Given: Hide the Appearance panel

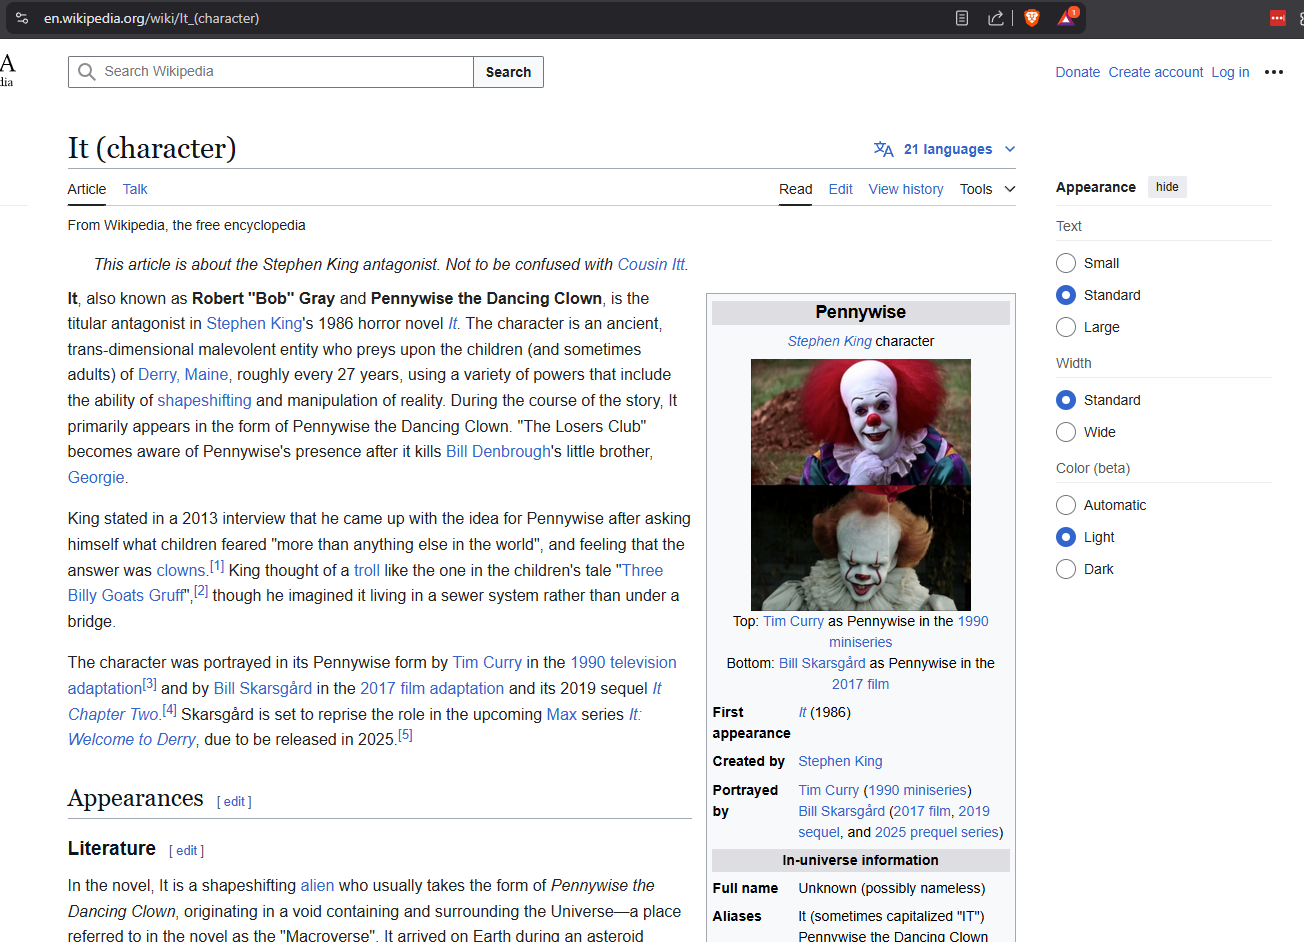Looking at the screenshot, I should 1167,187.
